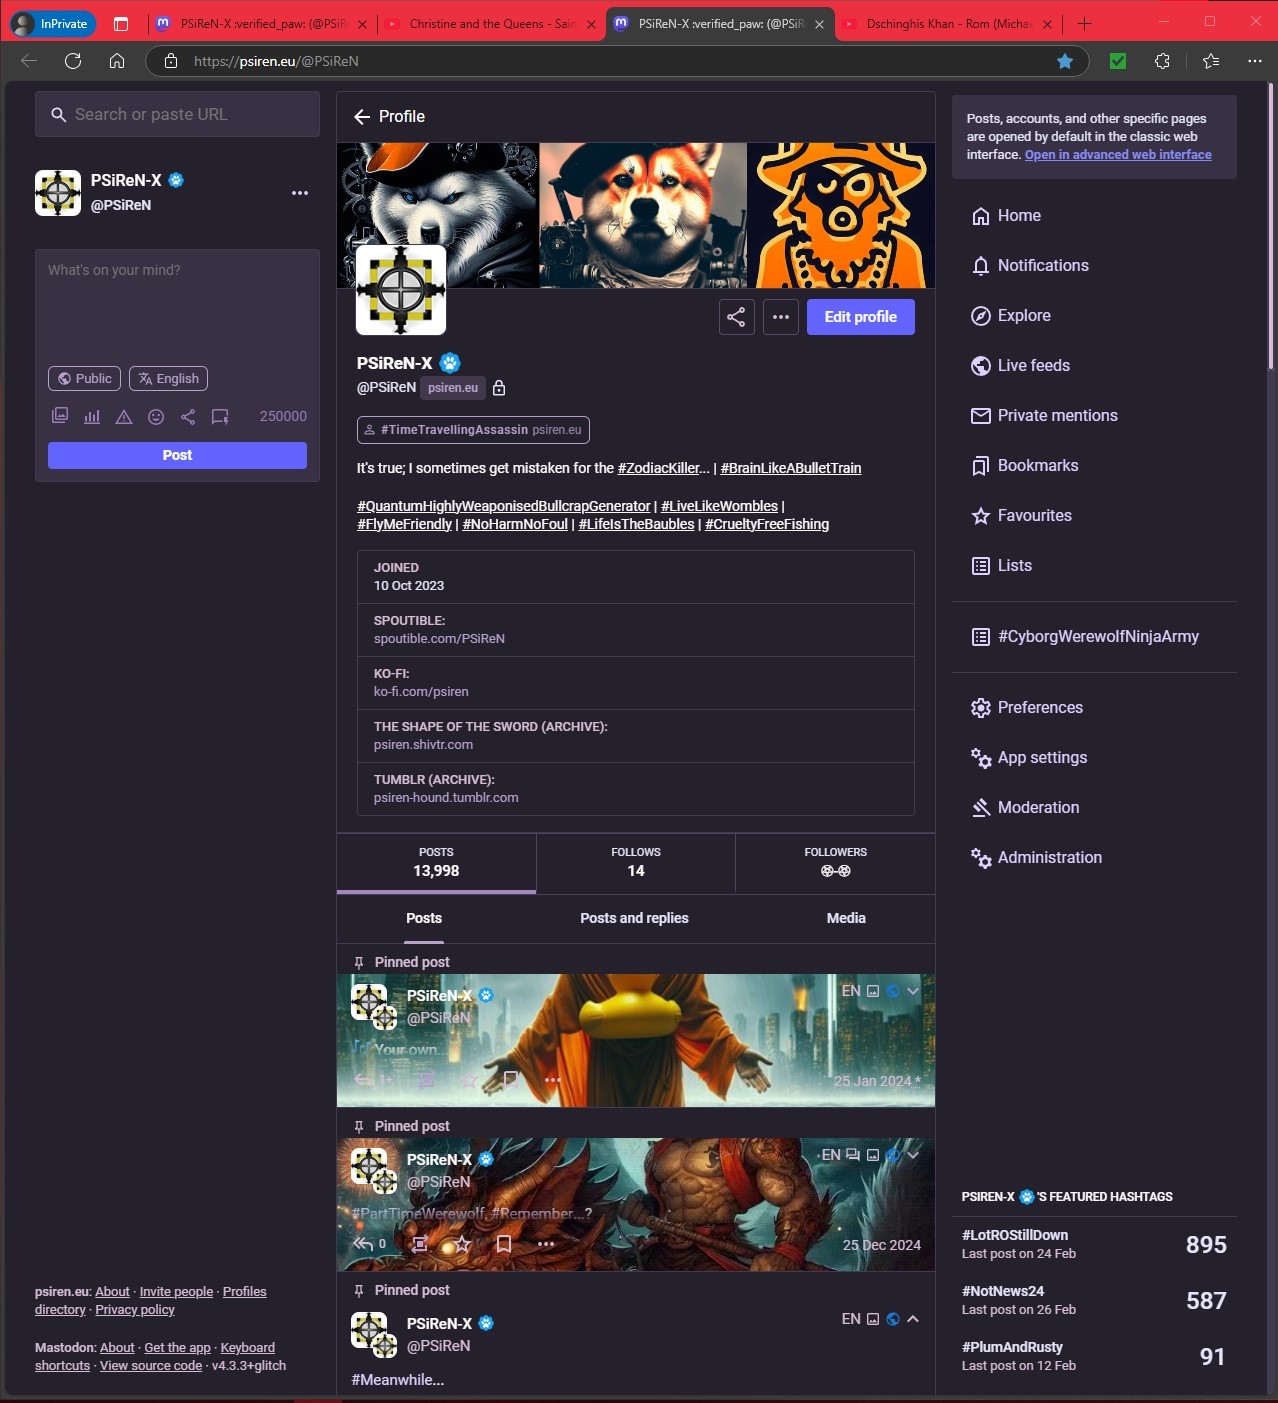Toggle the content warning triangle icon
1278x1403 pixels.
(124, 416)
